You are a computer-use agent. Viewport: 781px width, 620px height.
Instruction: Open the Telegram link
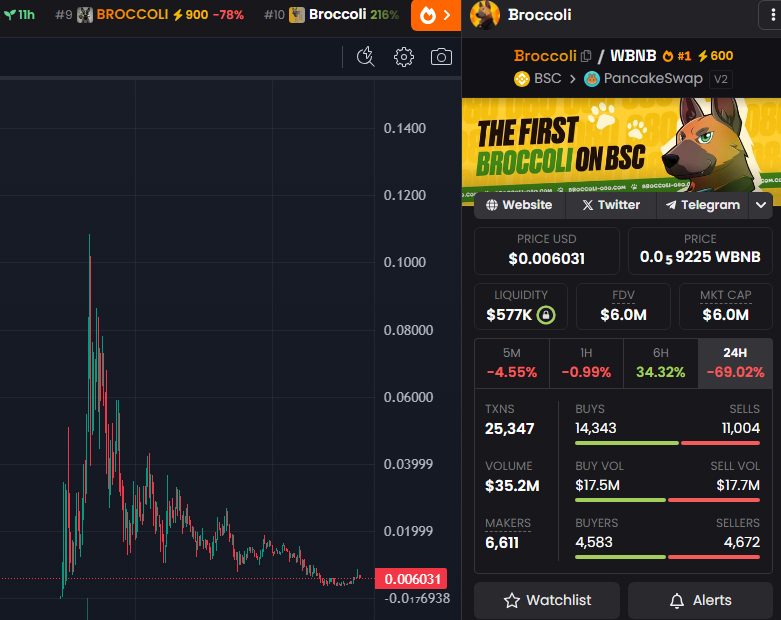(703, 205)
